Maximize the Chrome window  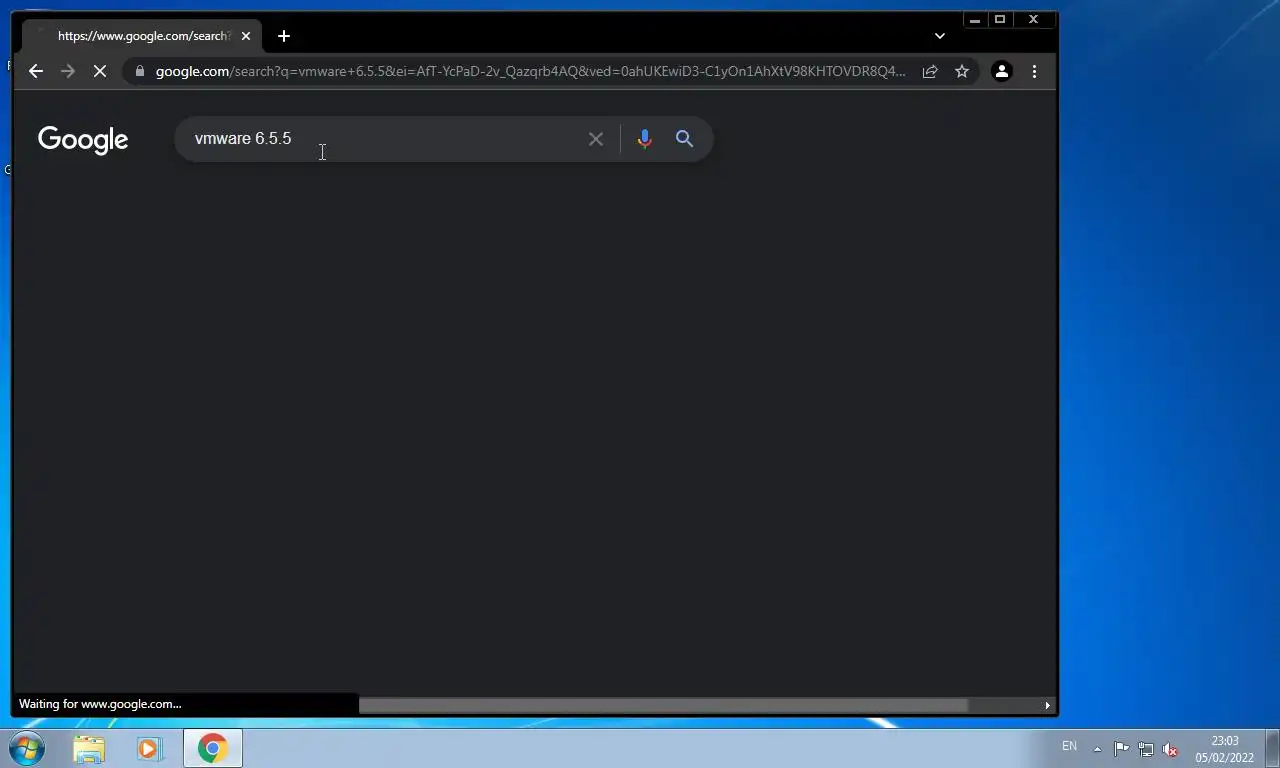pos(999,19)
